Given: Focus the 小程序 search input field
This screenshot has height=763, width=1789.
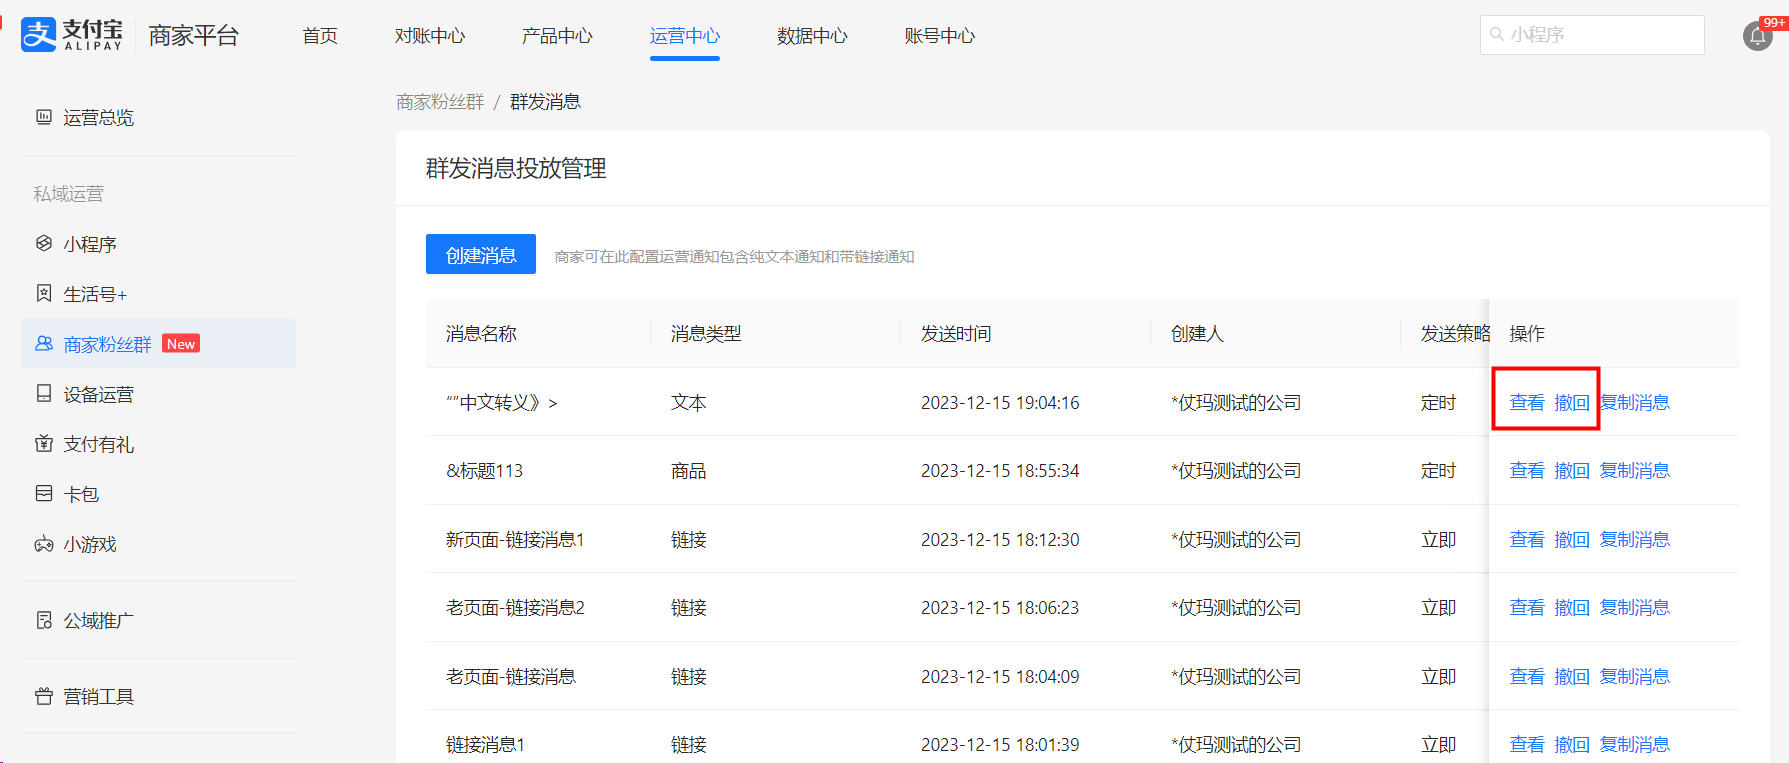Looking at the screenshot, I should (x=1600, y=35).
